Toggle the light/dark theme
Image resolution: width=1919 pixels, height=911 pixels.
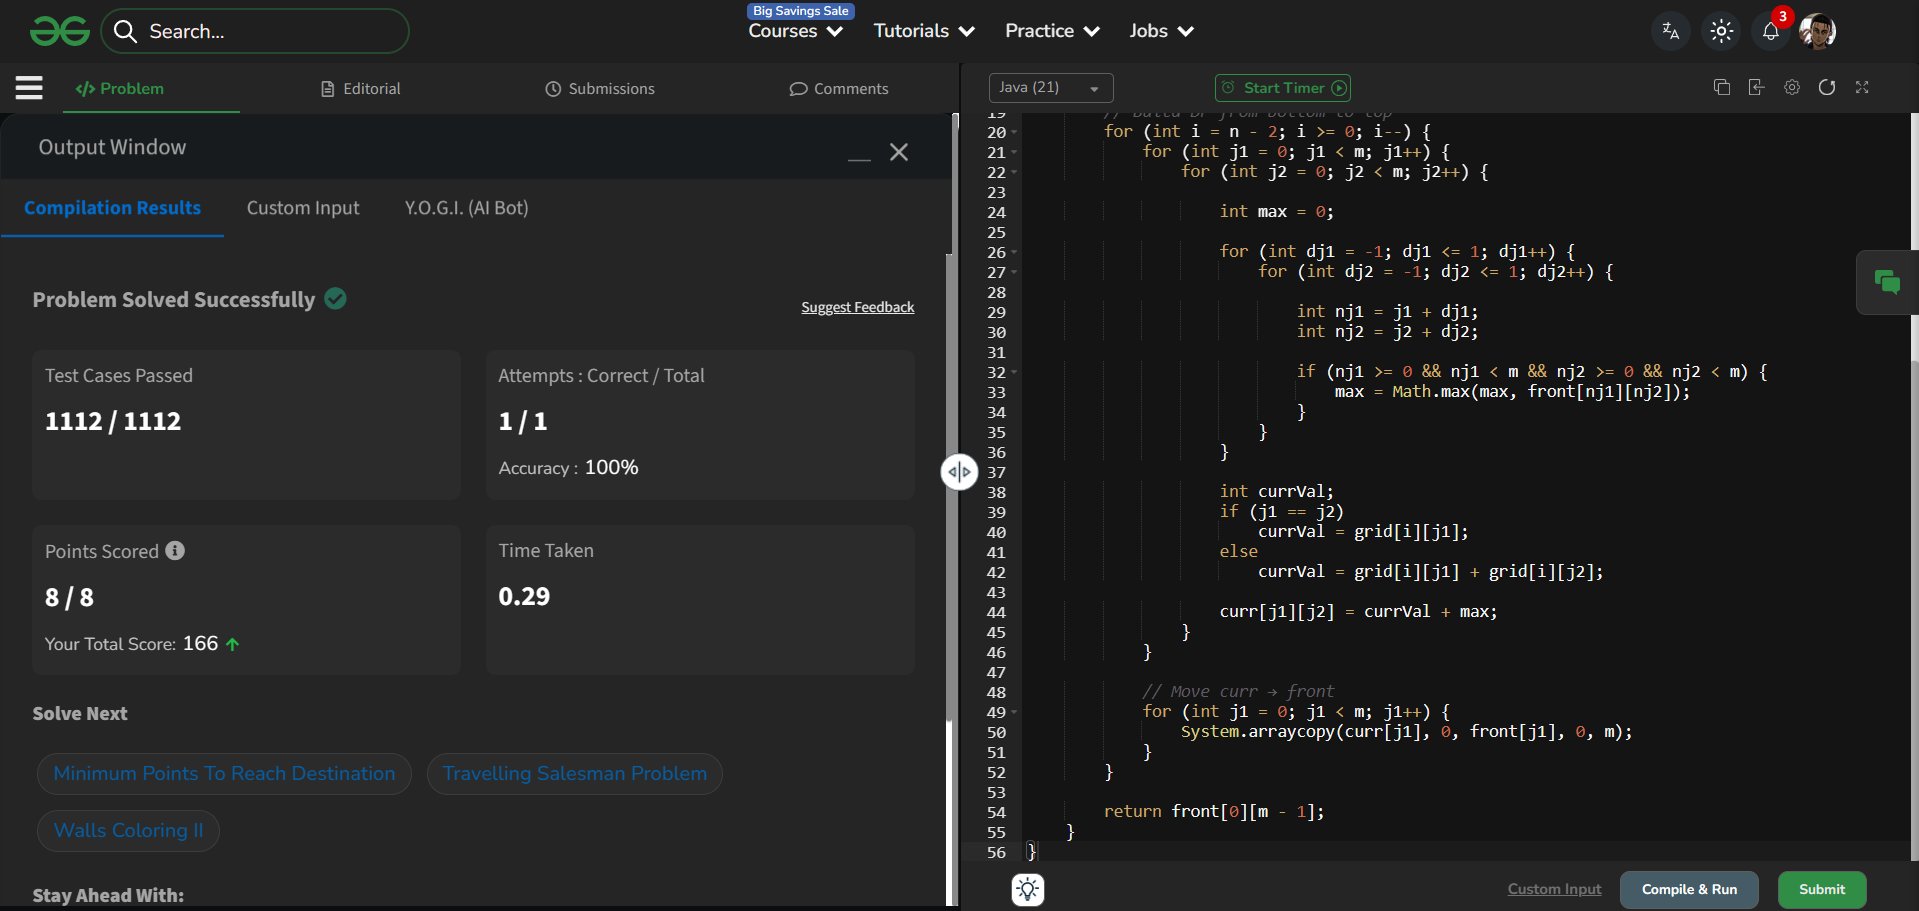tap(1721, 31)
